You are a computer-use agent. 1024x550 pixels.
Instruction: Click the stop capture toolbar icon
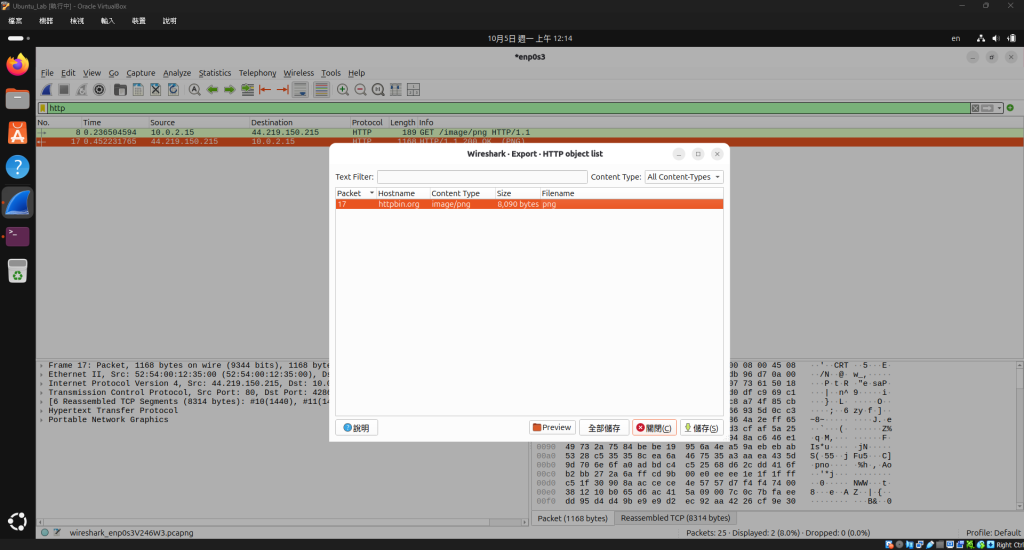pyautogui.click(x=64, y=89)
